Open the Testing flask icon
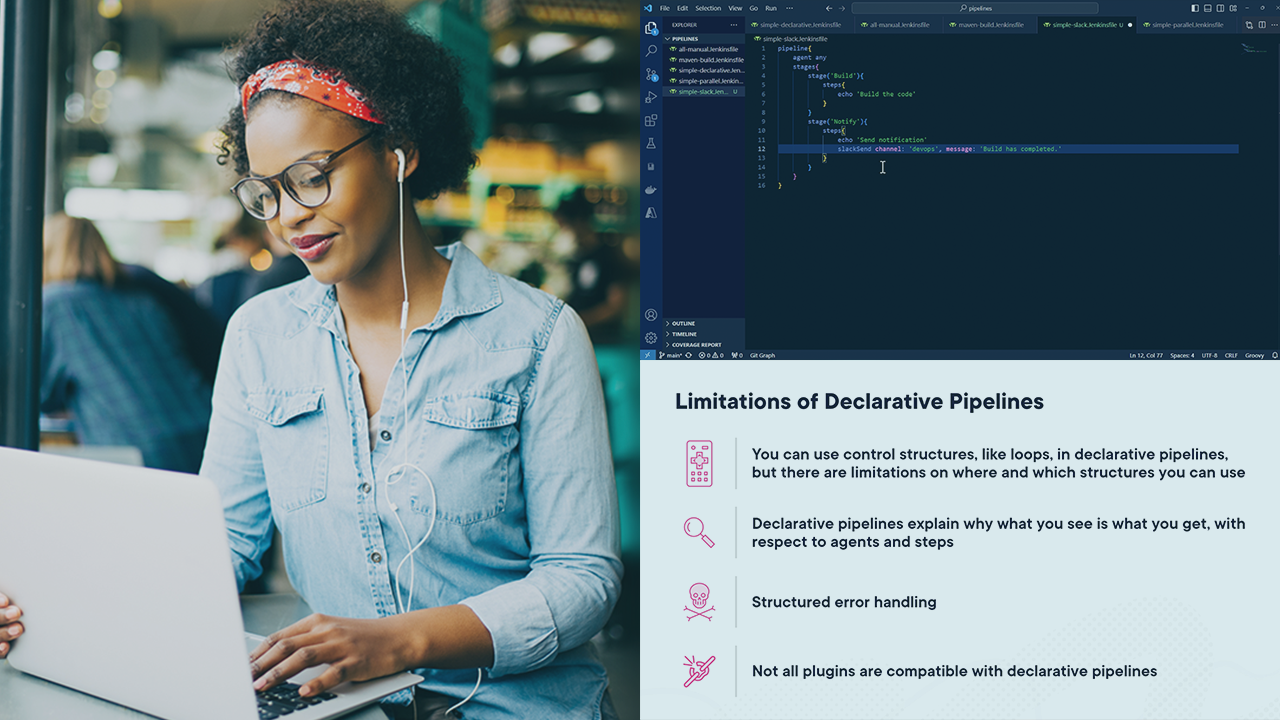 tap(651, 144)
